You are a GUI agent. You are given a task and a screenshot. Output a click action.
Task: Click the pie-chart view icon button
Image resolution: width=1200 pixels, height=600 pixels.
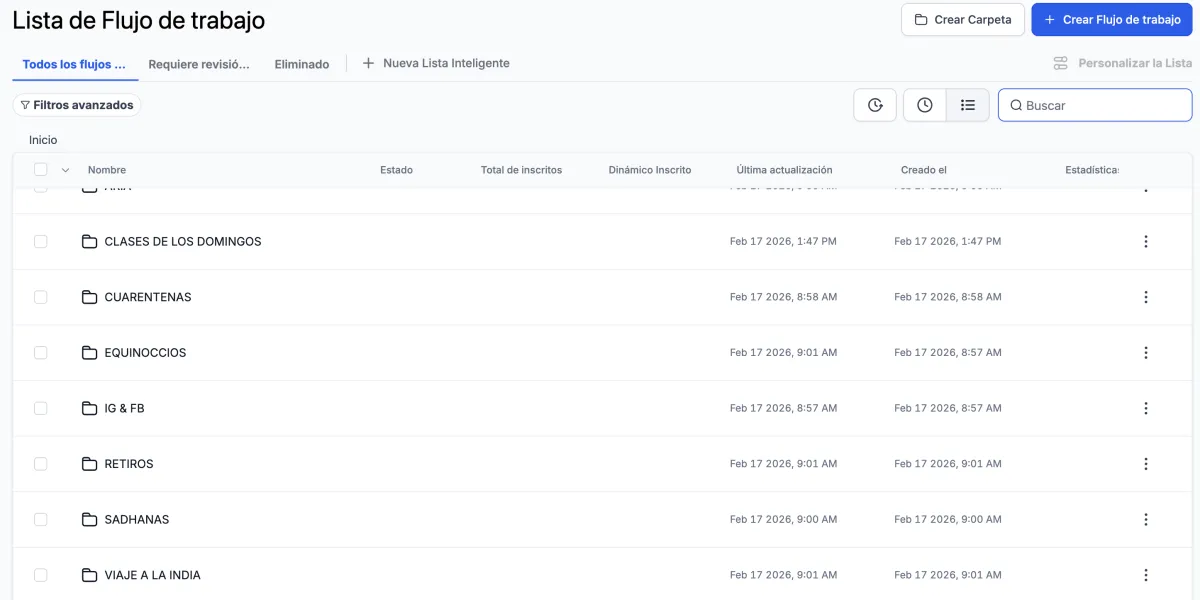tap(875, 105)
